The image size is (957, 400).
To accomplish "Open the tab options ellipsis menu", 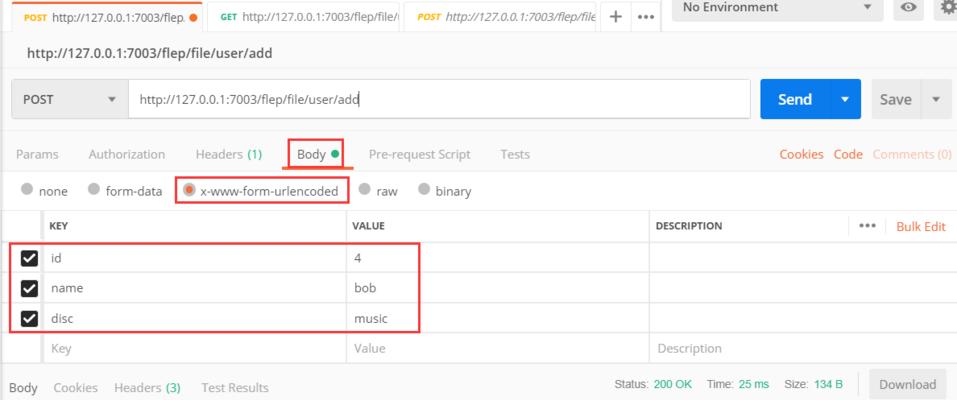I will (x=646, y=16).
